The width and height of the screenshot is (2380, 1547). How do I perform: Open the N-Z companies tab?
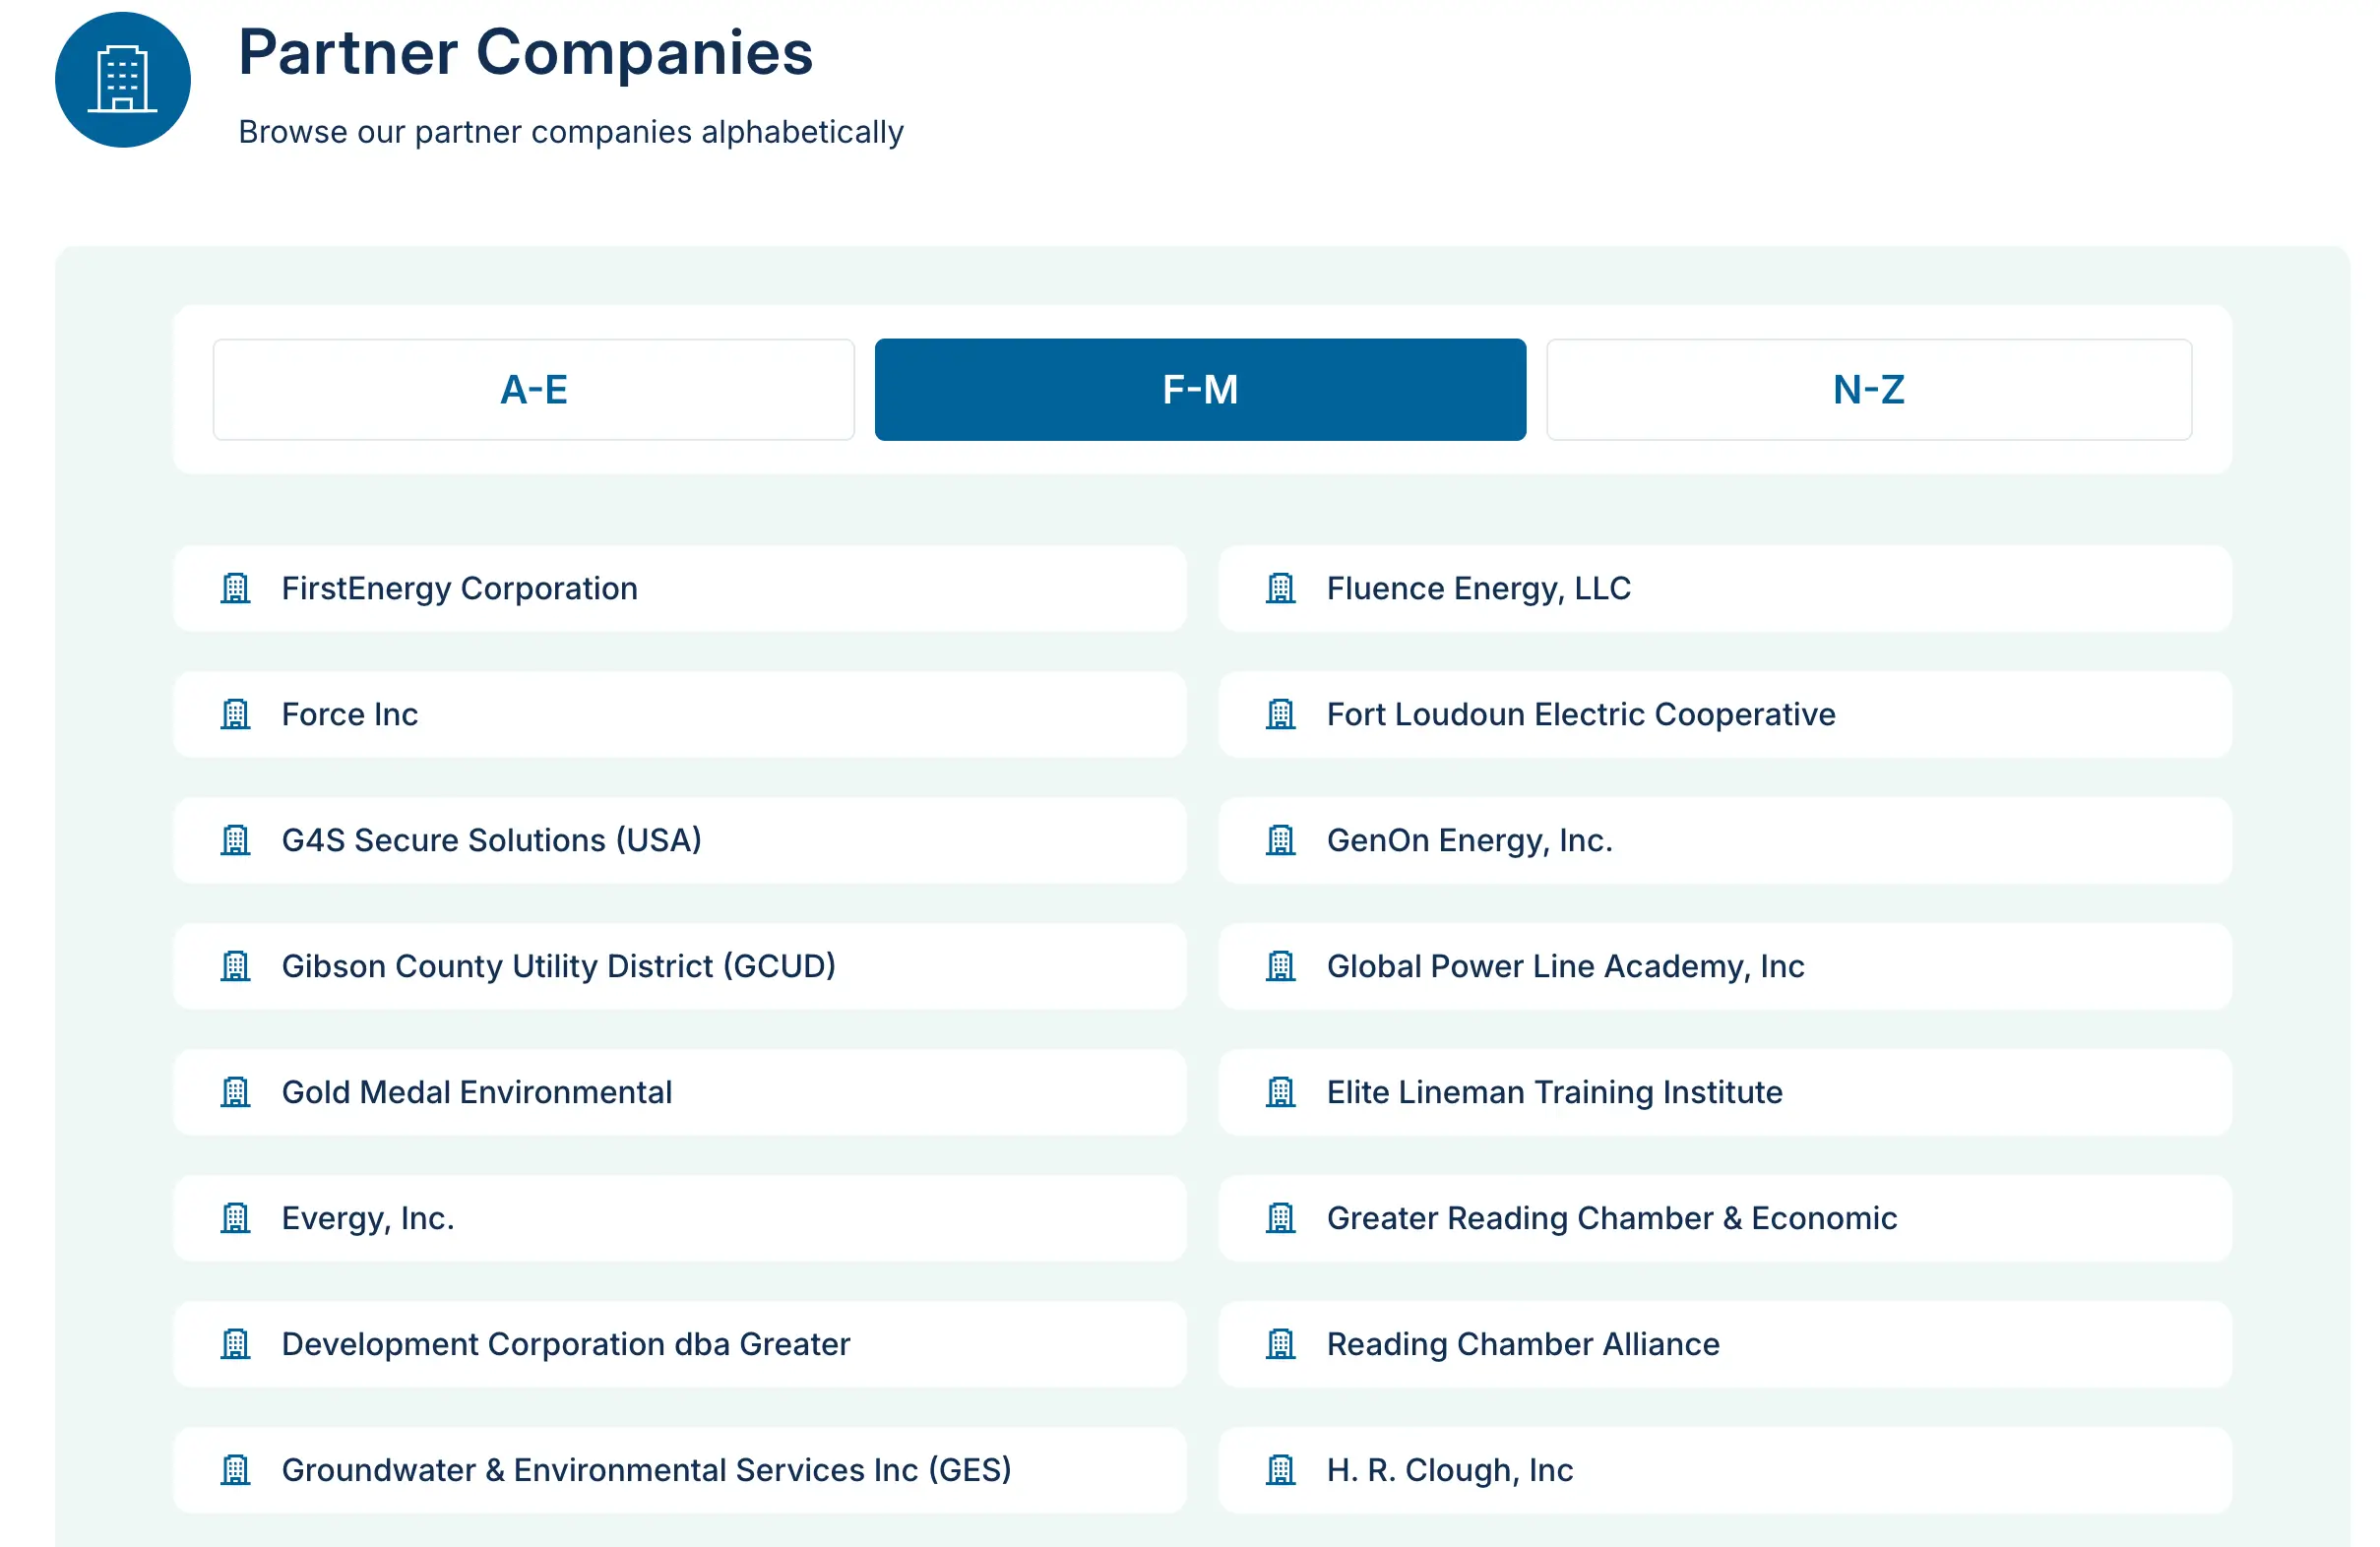coord(1868,389)
